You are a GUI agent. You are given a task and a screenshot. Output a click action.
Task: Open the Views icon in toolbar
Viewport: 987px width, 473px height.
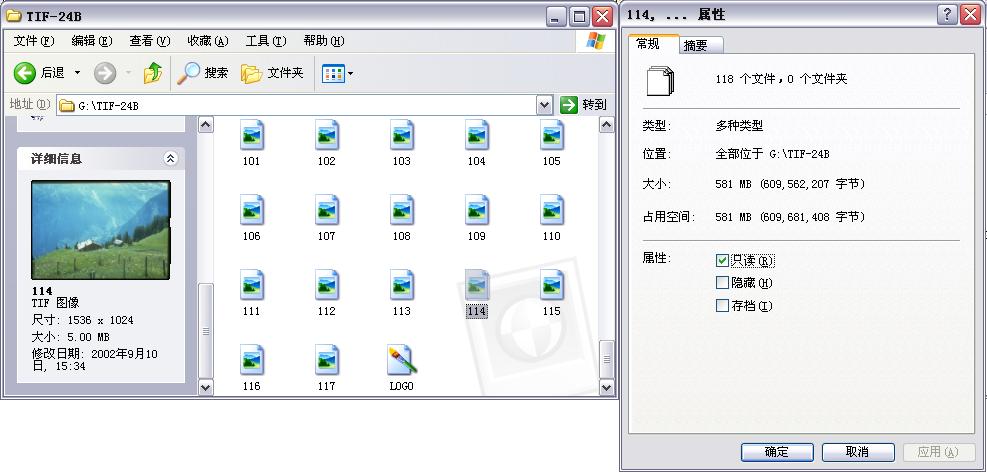[x=333, y=74]
